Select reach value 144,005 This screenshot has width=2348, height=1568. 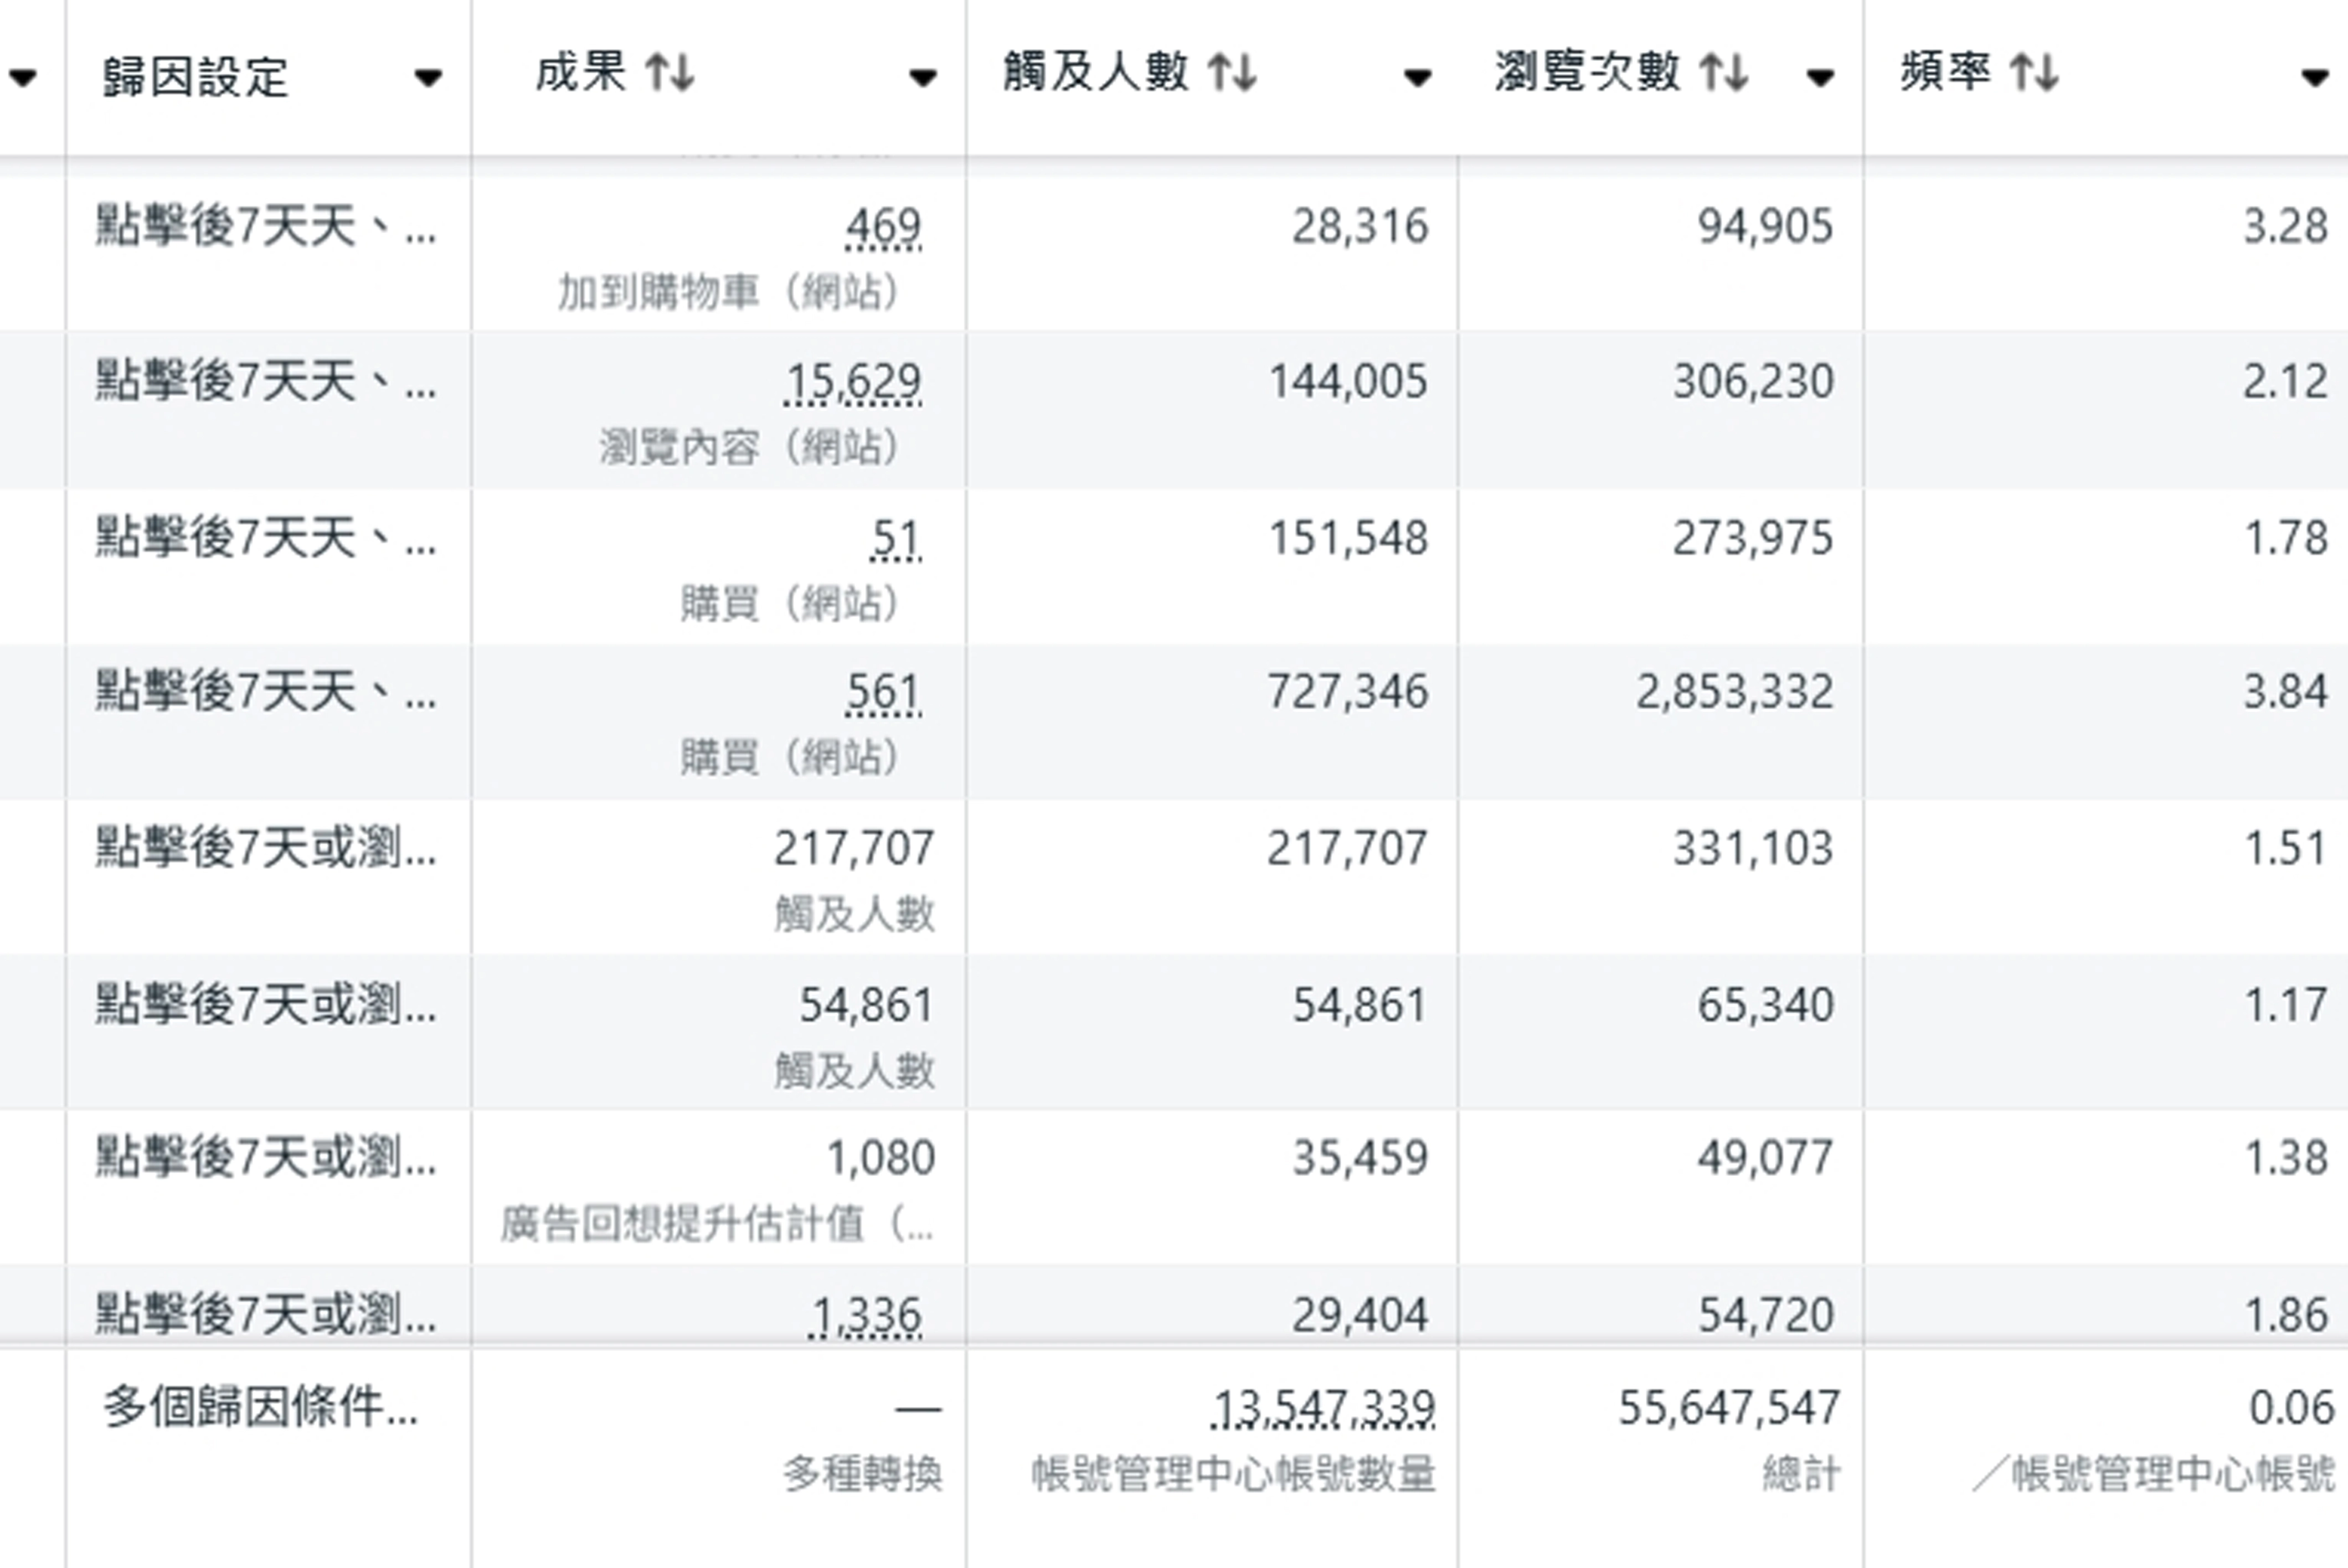pyautogui.click(x=1348, y=382)
